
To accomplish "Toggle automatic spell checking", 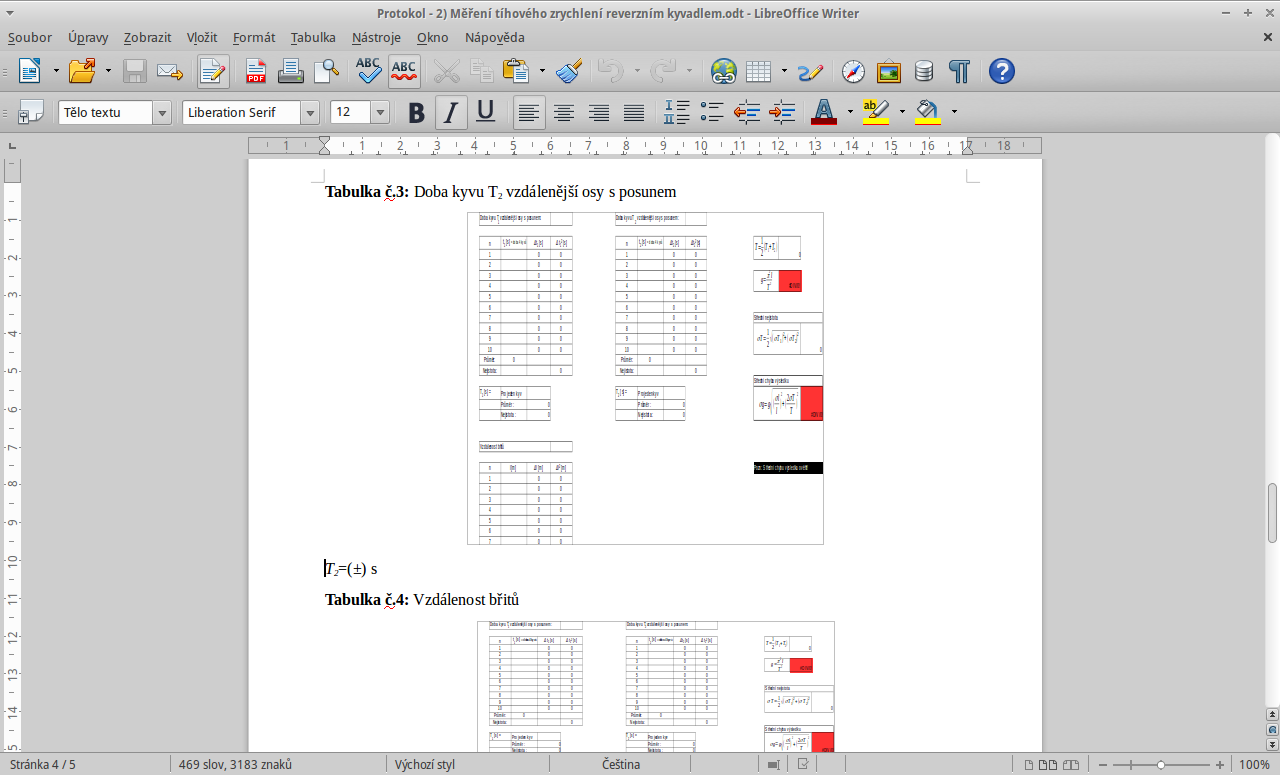I will click(x=404, y=71).
